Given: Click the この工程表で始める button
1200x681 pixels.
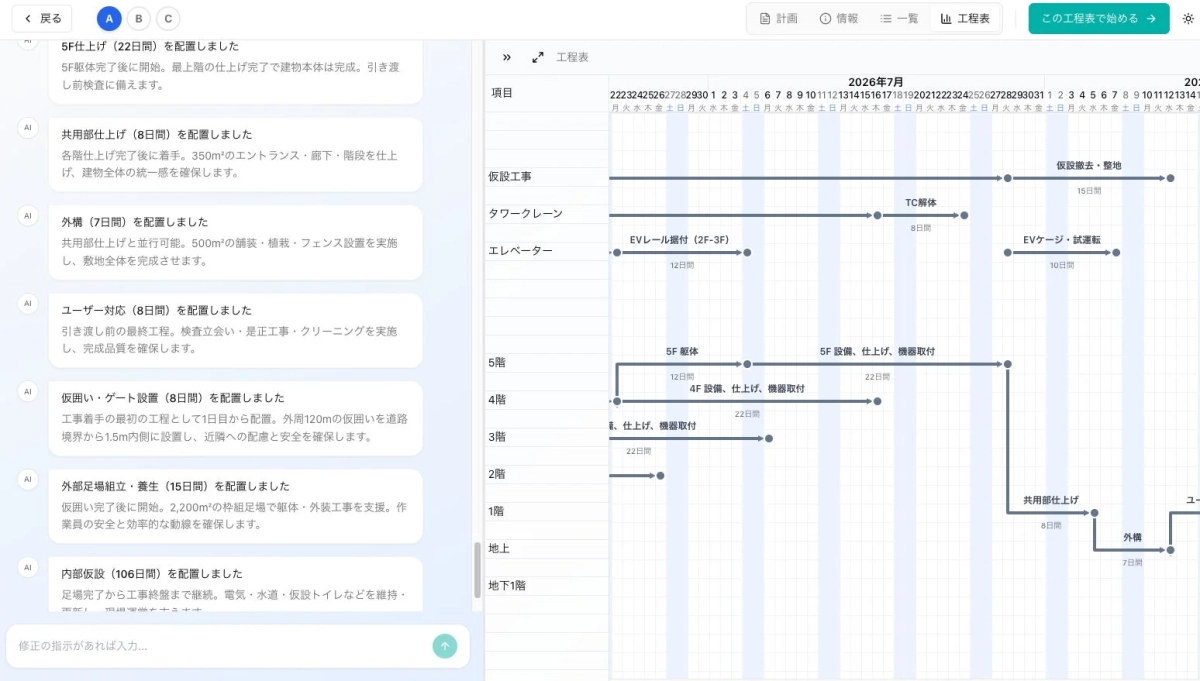Looking at the screenshot, I should (1098, 18).
